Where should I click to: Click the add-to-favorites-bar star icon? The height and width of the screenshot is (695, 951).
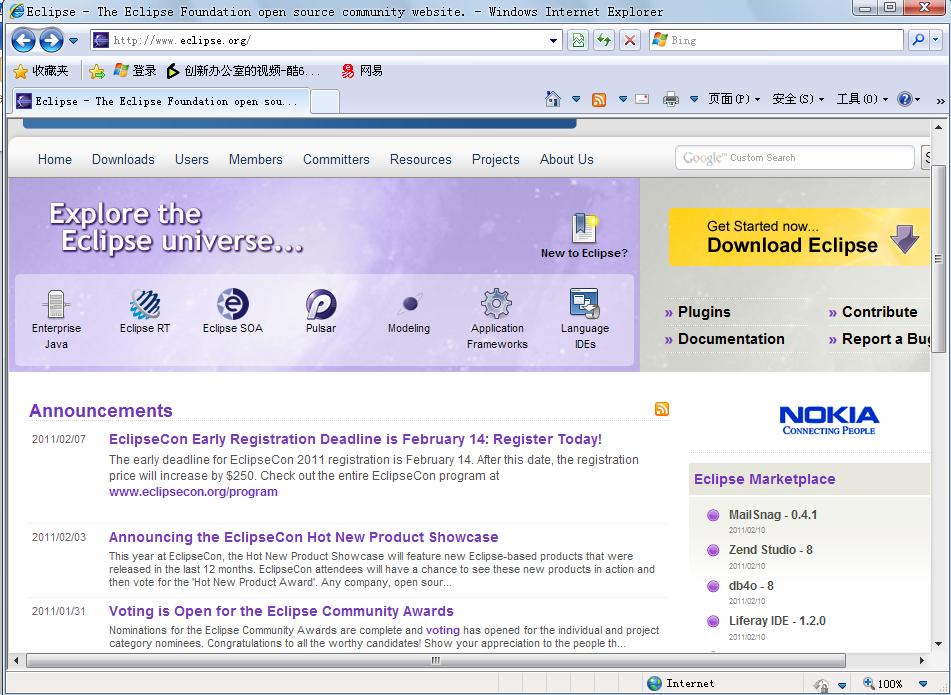point(97,72)
